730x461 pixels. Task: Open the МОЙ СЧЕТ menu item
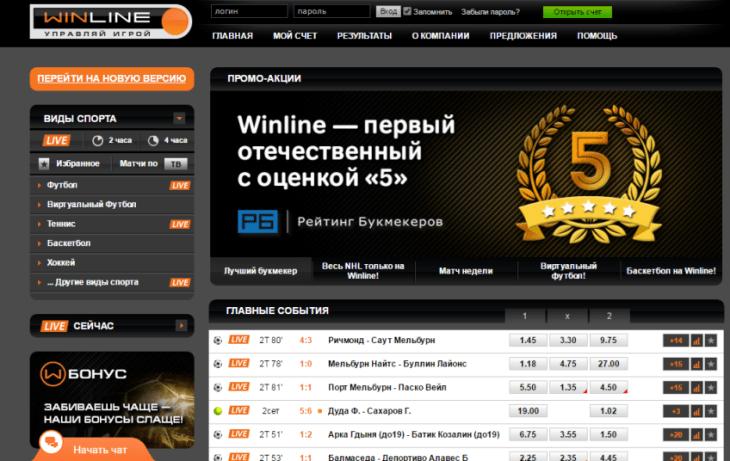pyautogui.click(x=295, y=36)
